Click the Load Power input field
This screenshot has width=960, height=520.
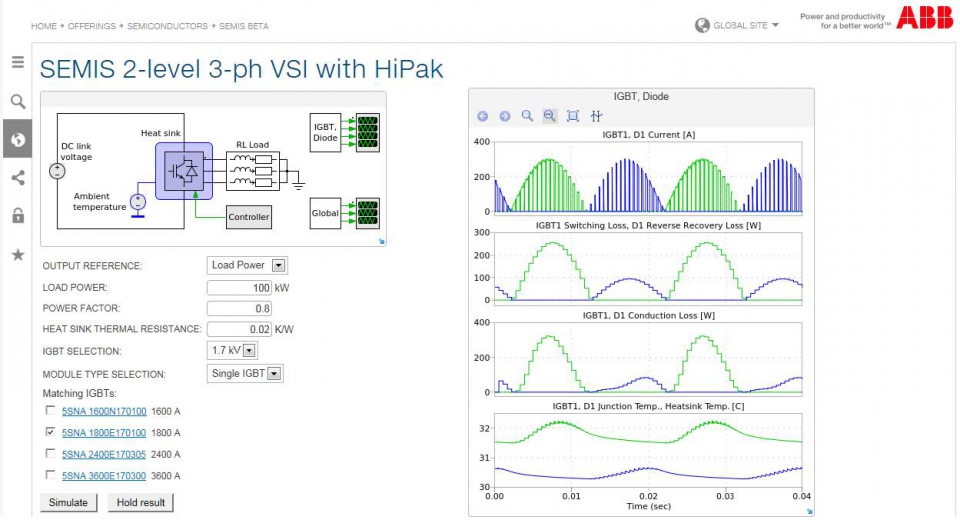point(239,287)
